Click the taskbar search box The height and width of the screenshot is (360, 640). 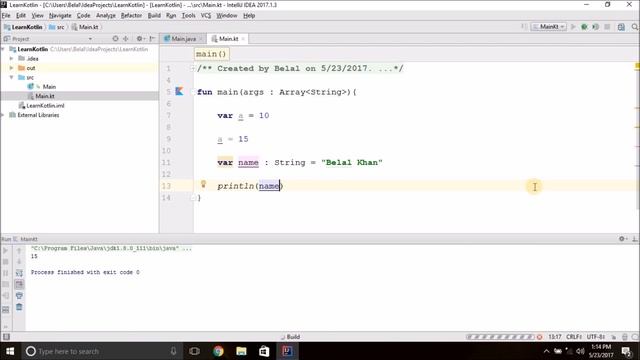[x=102, y=351]
